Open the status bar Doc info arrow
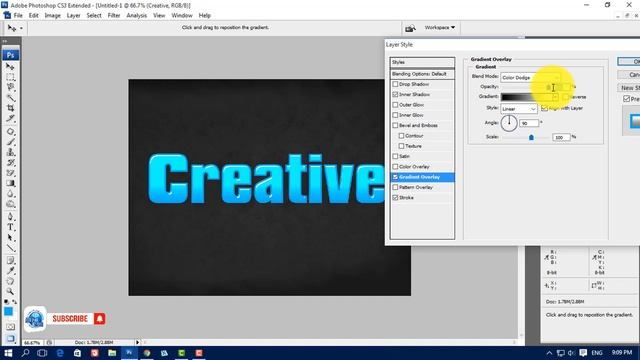Screen dimensions: 640x360 click(138, 342)
